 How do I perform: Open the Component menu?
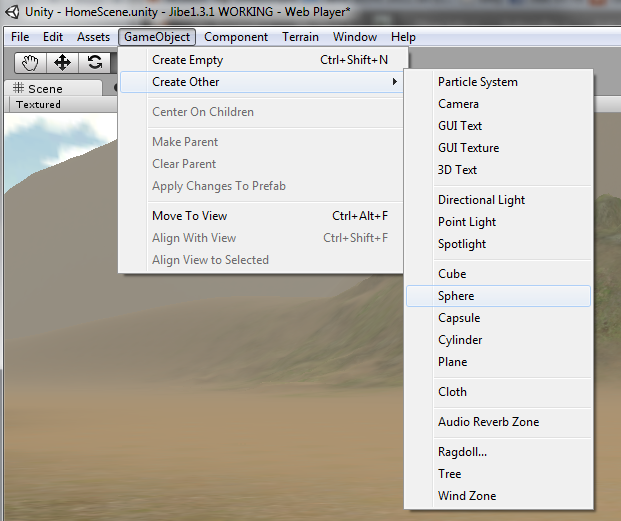click(236, 37)
